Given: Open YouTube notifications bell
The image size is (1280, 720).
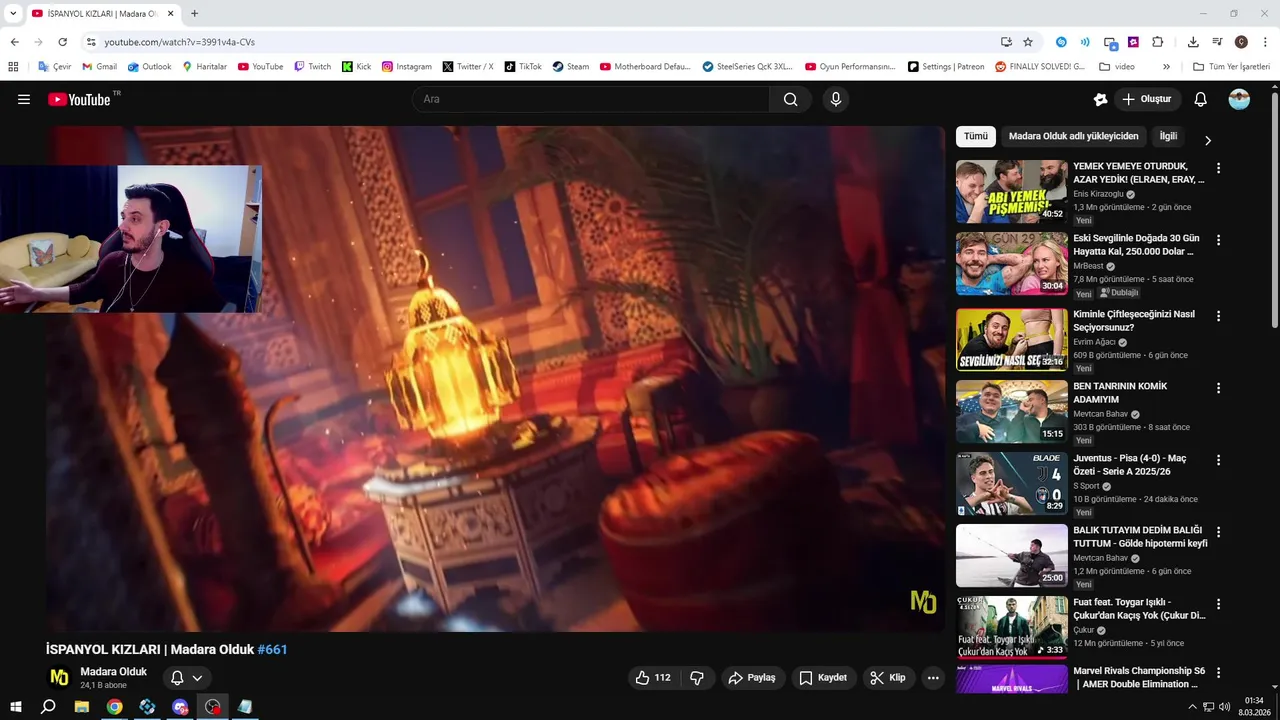Looking at the screenshot, I should (1201, 99).
